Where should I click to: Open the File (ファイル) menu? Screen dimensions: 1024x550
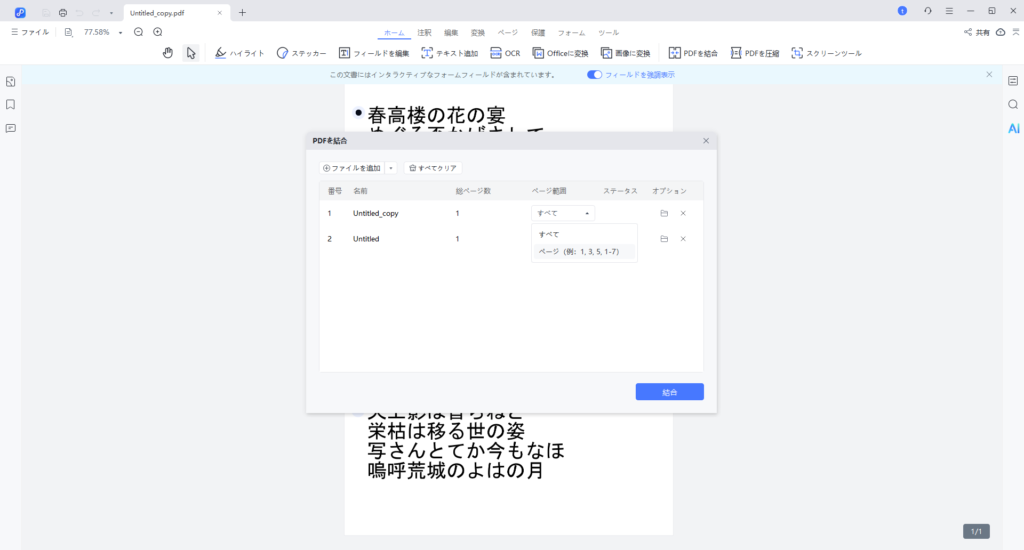pos(30,32)
